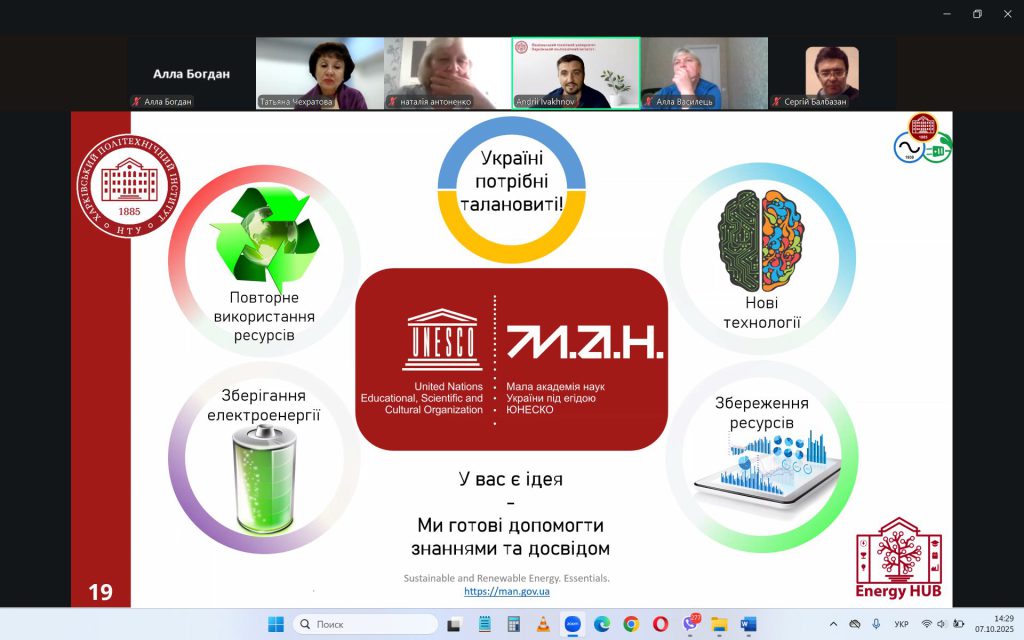Click muted mic icon beside Алла Богдан

136,101
